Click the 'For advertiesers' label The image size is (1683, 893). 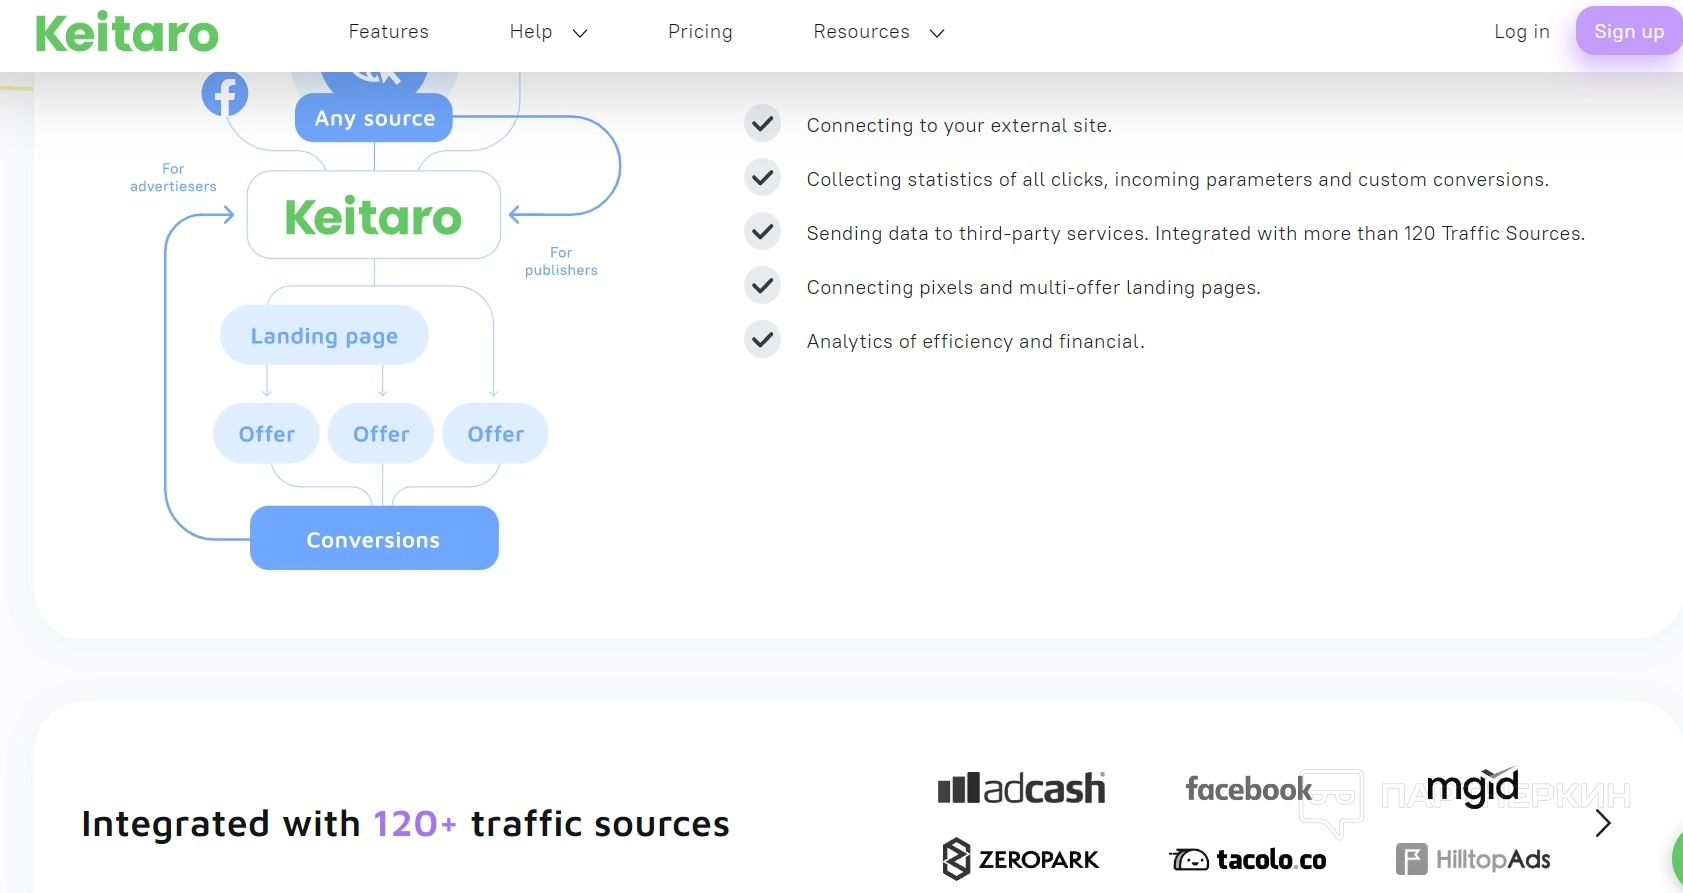pos(173,178)
